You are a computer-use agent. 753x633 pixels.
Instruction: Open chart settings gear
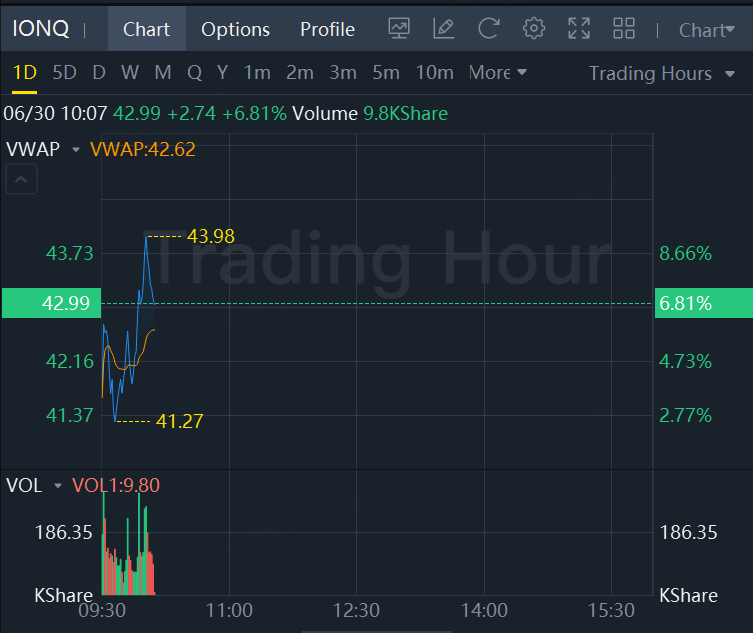[534, 29]
